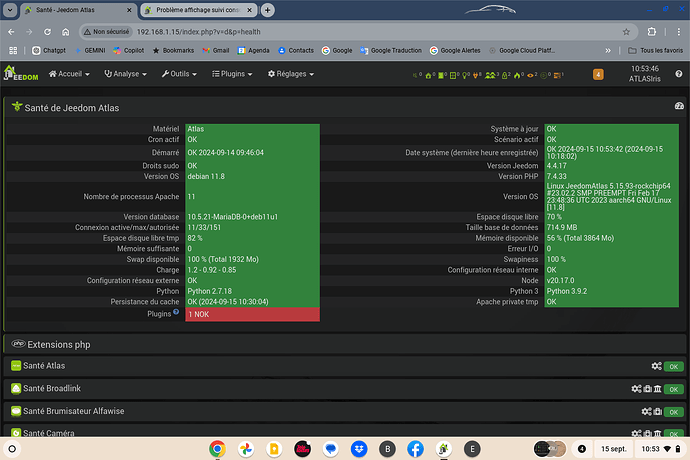Click the browser home button
Viewport: 690px width, 460px height.
point(66,32)
